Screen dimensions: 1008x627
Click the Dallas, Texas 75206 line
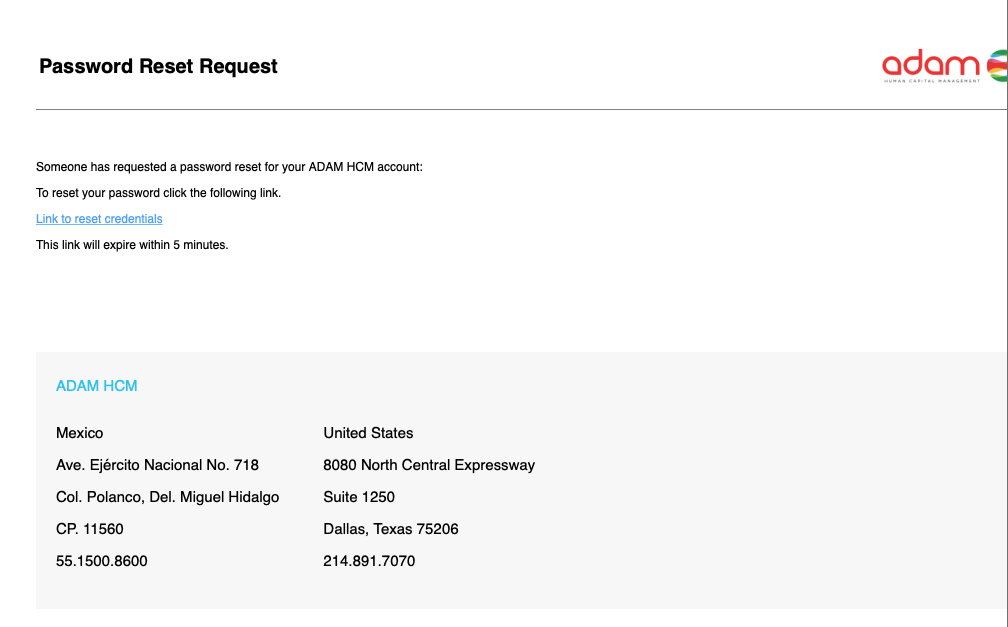(391, 529)
